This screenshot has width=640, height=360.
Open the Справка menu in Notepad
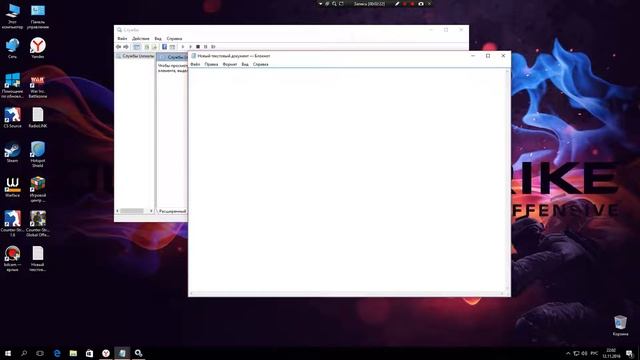point(260,64)
